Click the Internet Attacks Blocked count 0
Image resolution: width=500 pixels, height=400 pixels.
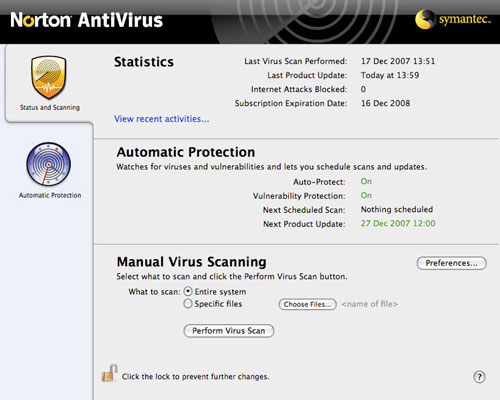click(x=363, y=89)
